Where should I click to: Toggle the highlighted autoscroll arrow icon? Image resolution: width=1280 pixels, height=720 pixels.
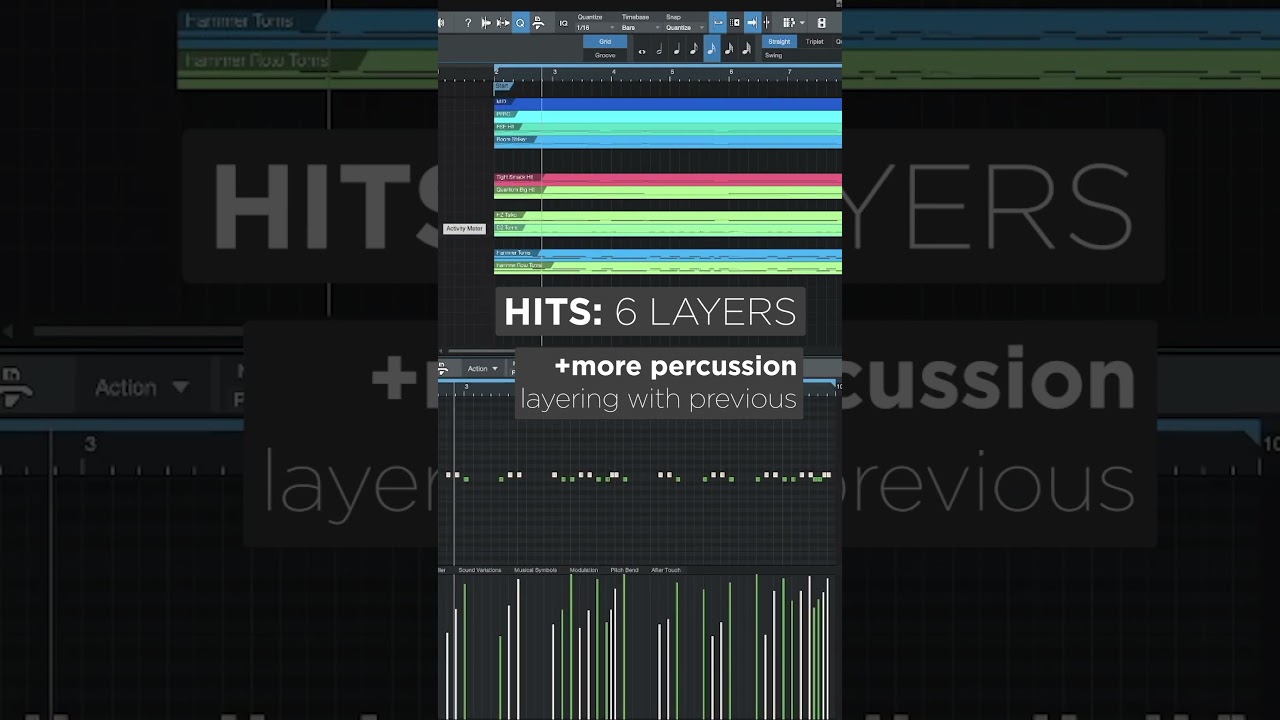tap(752, 23)
